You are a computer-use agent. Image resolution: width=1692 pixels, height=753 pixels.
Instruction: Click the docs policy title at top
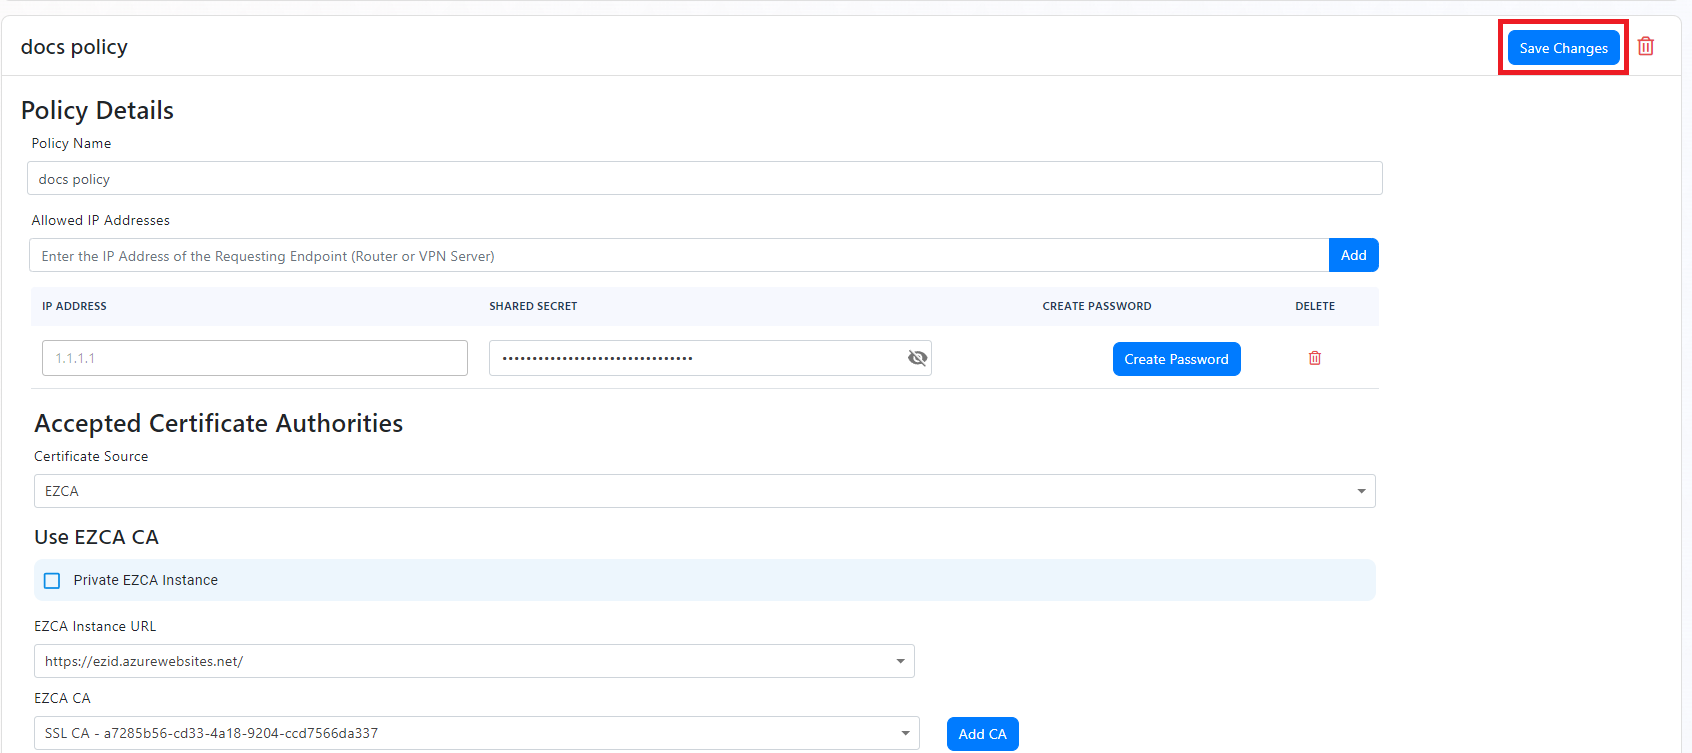[74, 47]
